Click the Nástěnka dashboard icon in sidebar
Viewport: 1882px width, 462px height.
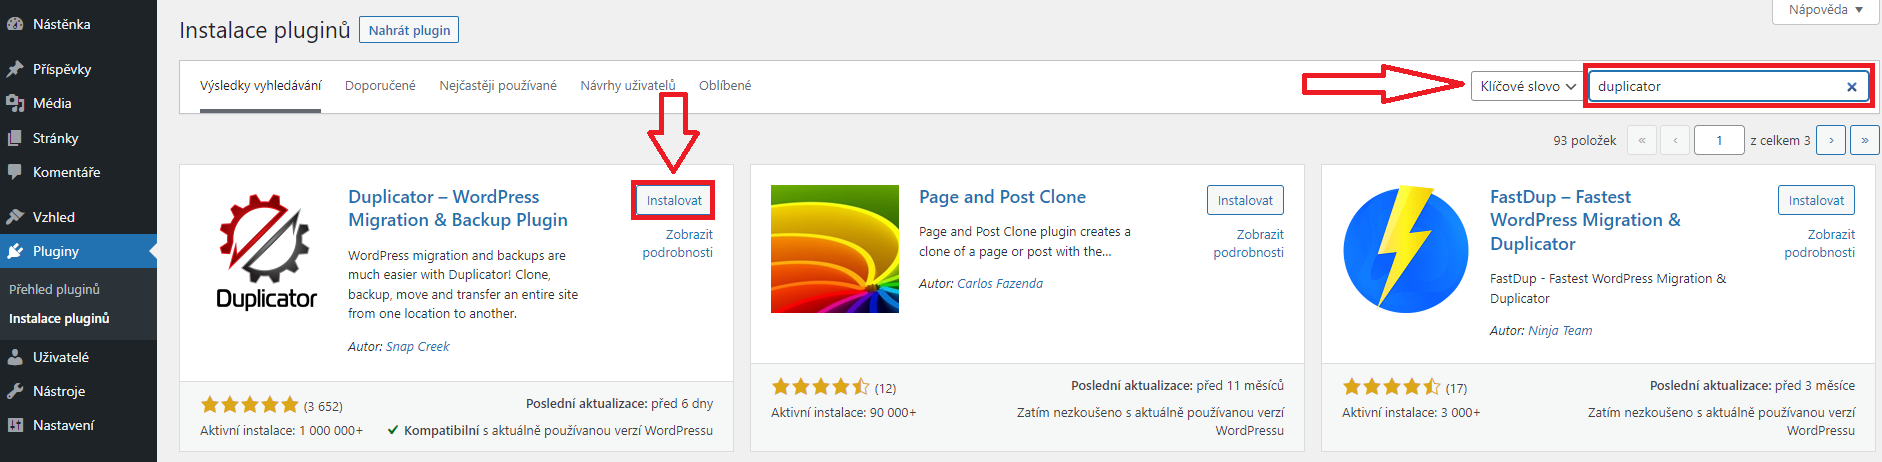pyautogui.click(x=15, y=24)
